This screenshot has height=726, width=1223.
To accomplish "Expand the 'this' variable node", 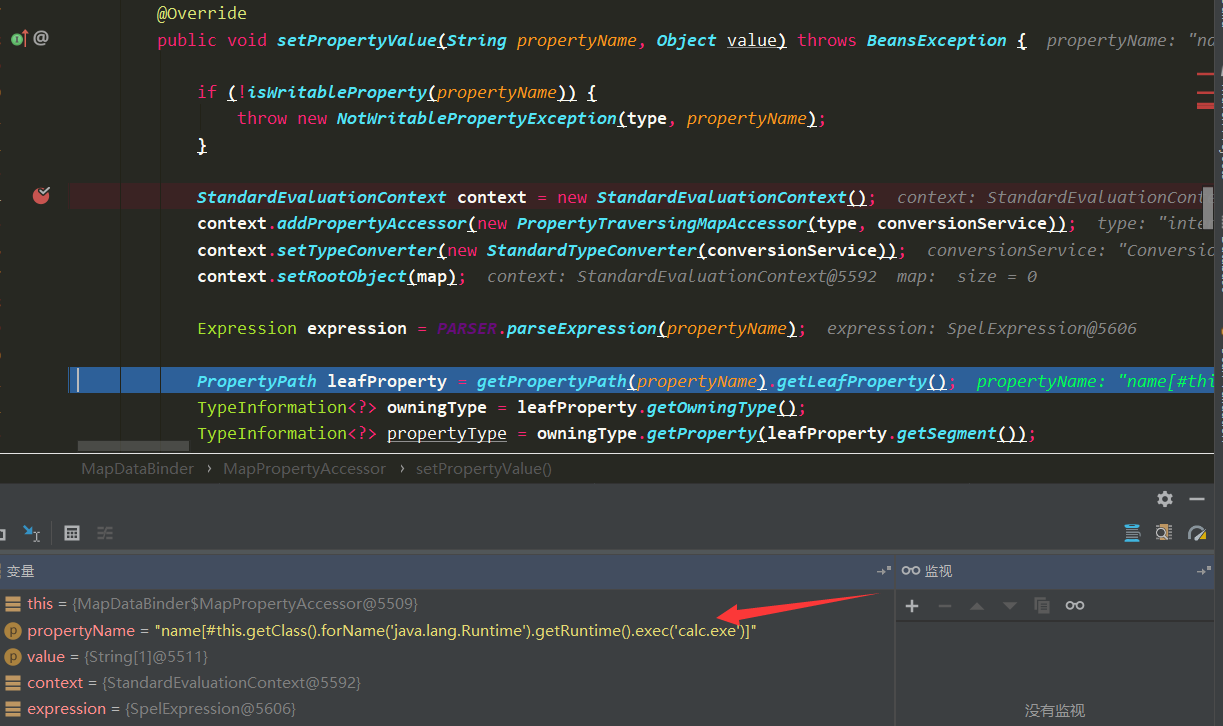I will [12, 604].
